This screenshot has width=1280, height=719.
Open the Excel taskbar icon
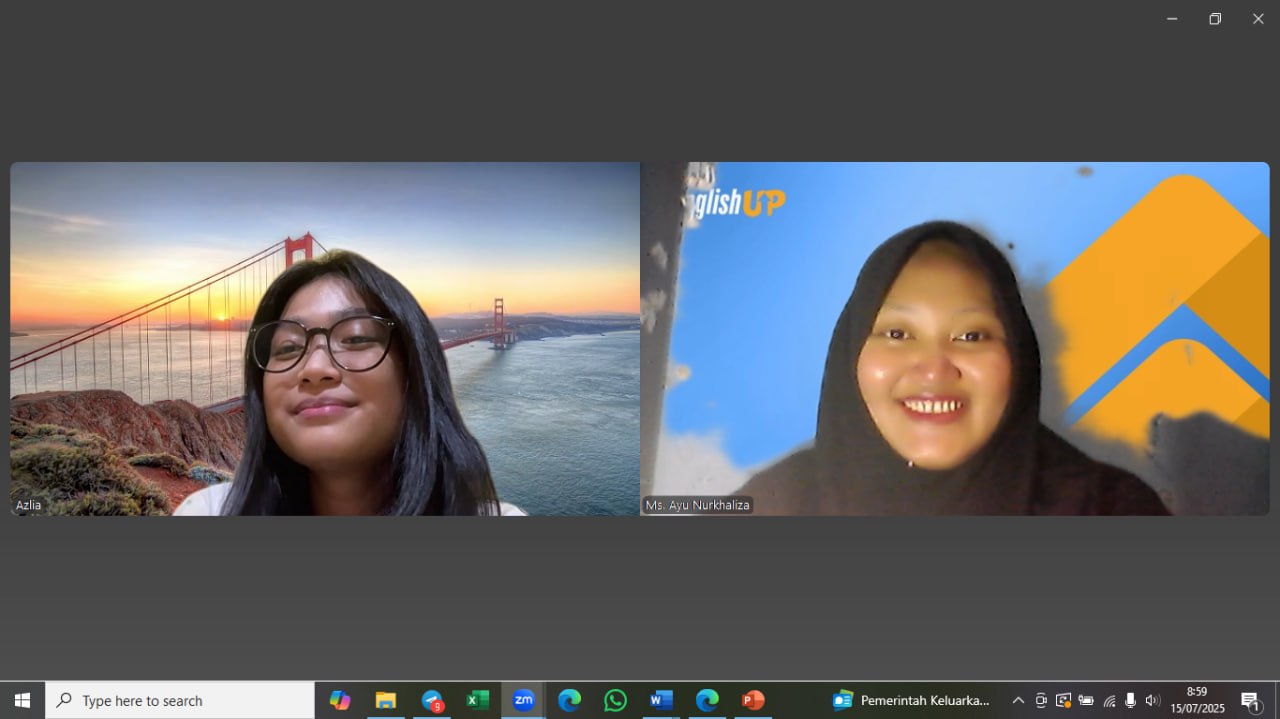pyautogui.click(x=478, y=700)
